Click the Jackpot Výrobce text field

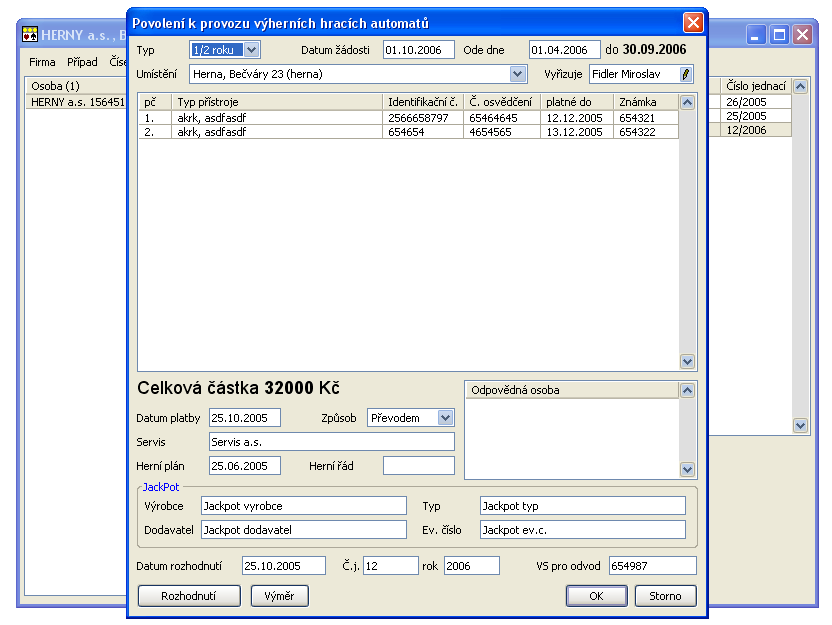304,506
